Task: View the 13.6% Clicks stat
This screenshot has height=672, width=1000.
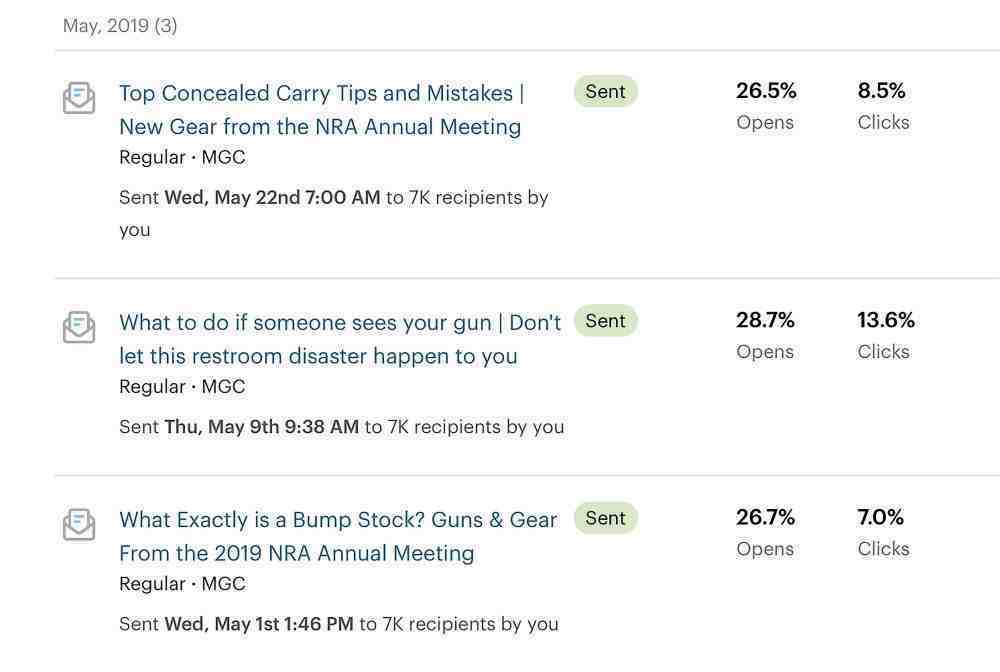Action: [886, 335]
